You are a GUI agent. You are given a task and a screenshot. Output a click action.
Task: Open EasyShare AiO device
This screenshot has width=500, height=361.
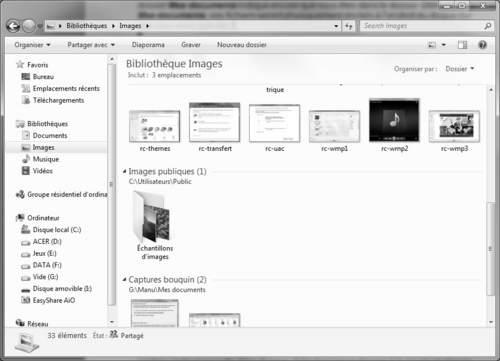pyautogui.click(x=48, y=300)
